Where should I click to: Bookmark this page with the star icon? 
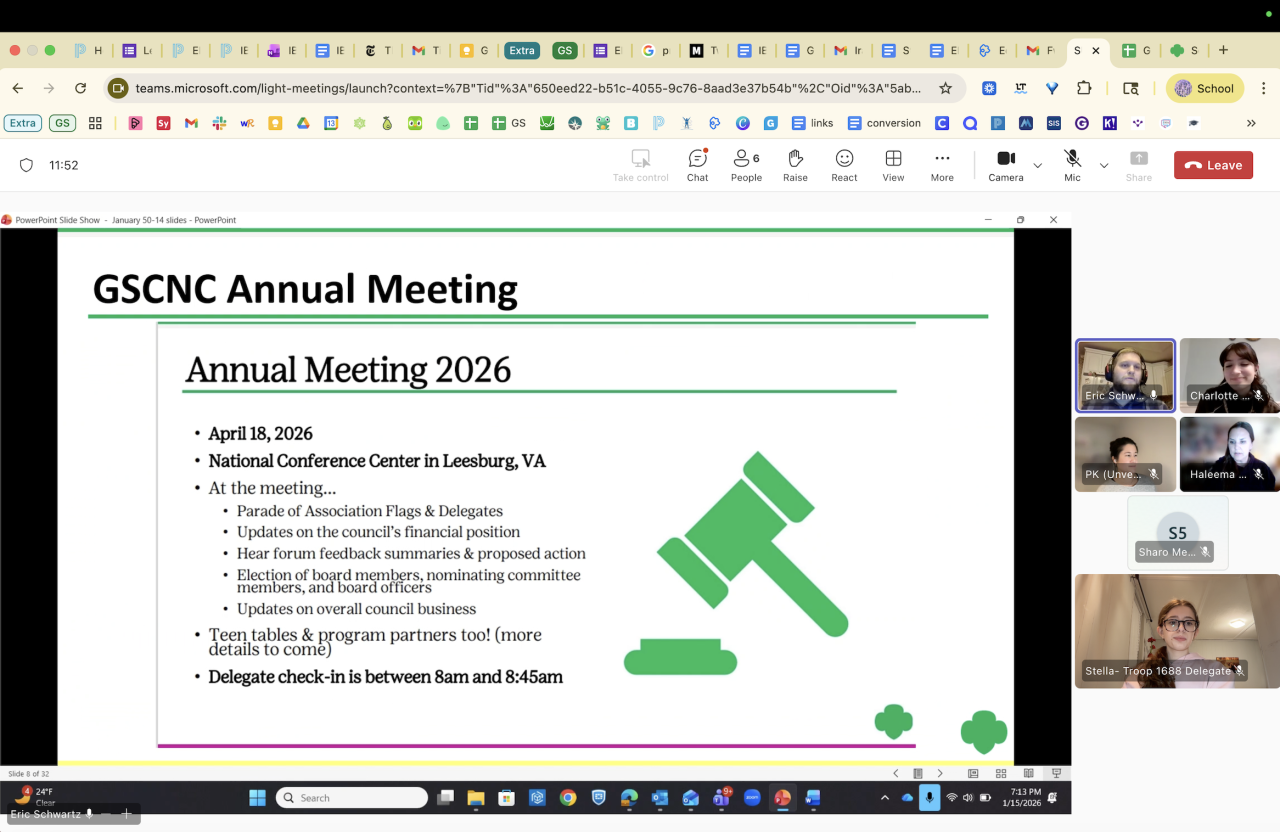[x=945, y=88]
